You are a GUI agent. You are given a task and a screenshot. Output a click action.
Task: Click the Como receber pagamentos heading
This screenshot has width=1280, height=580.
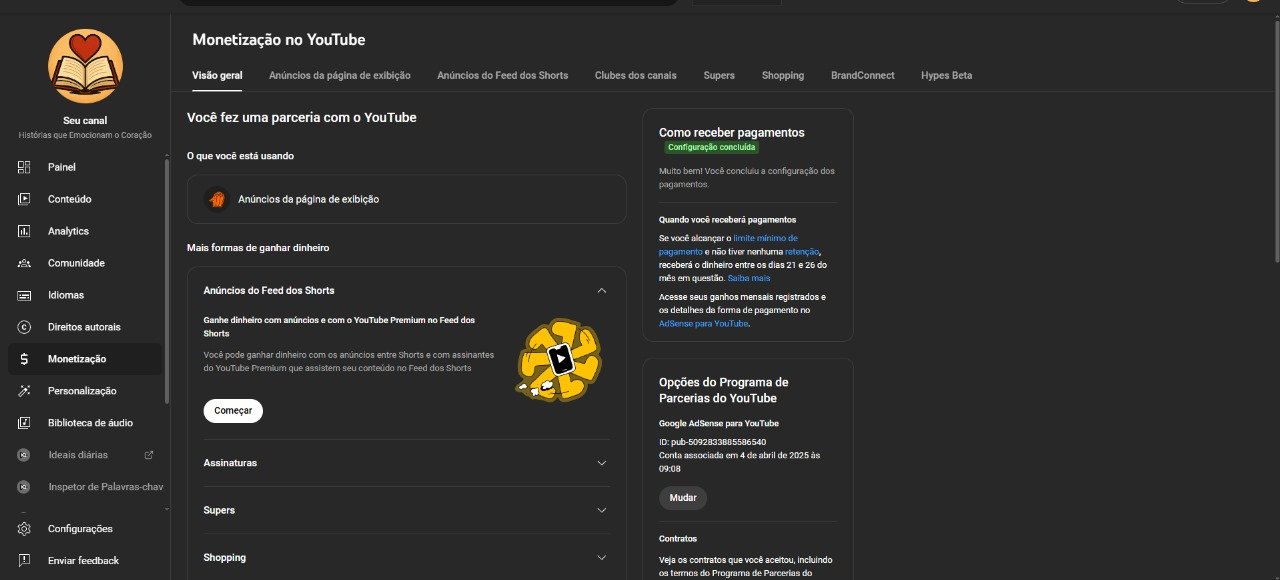732,132
